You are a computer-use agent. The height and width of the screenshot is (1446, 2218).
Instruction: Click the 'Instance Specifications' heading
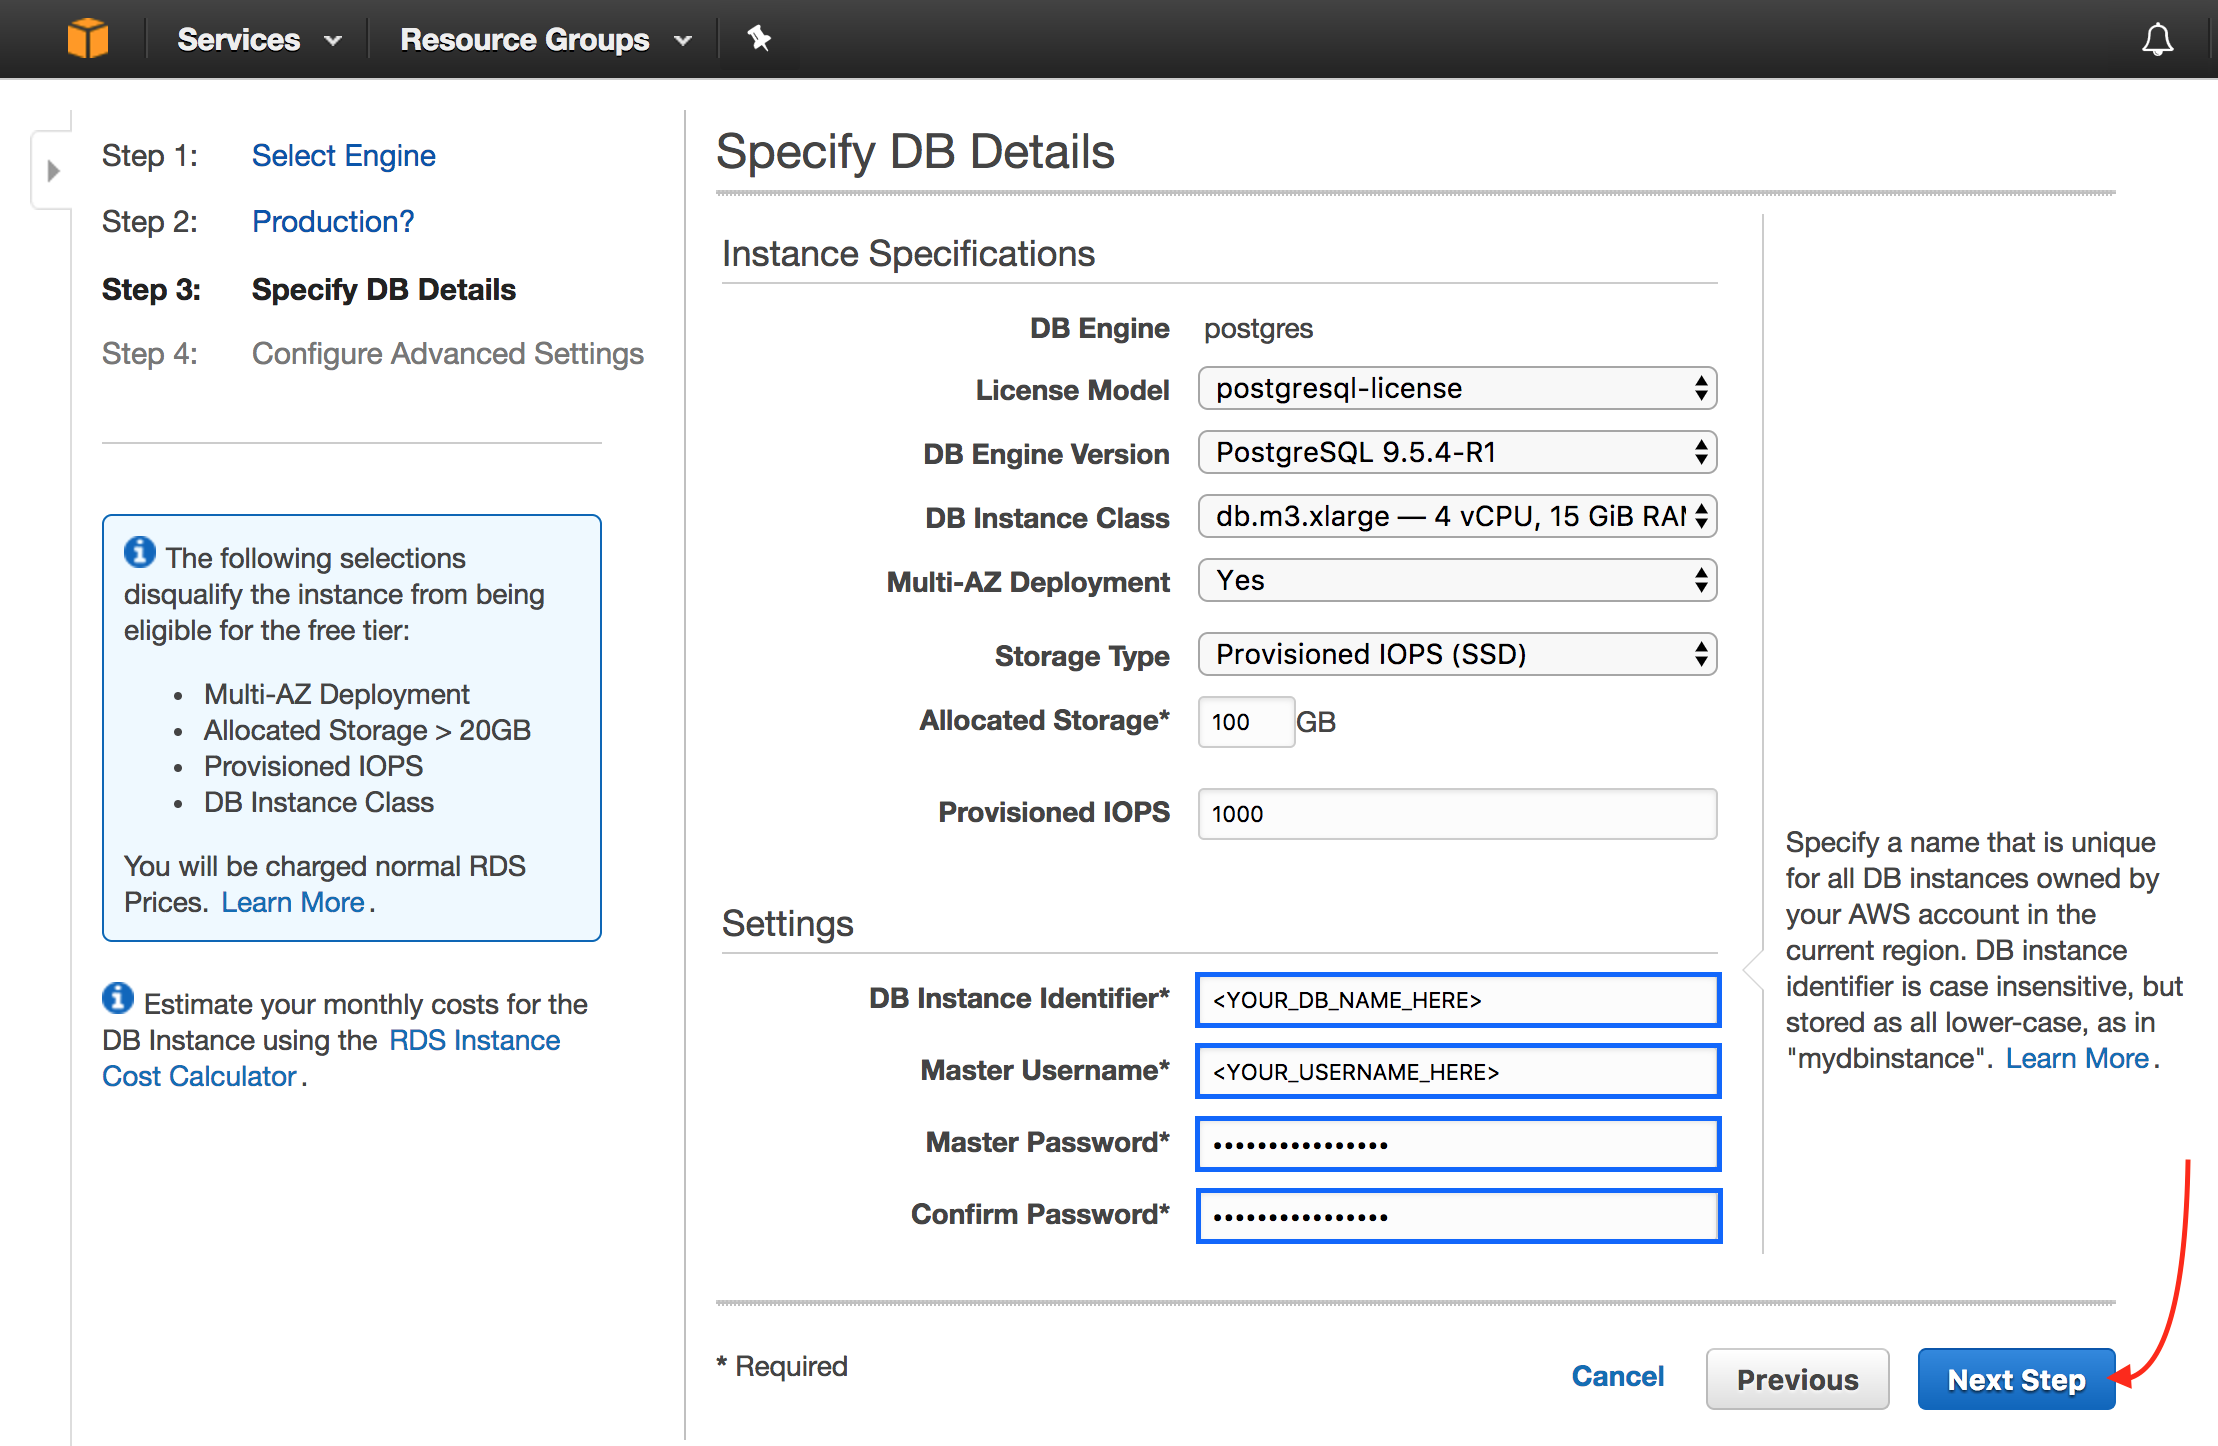(x=908, y=253)
